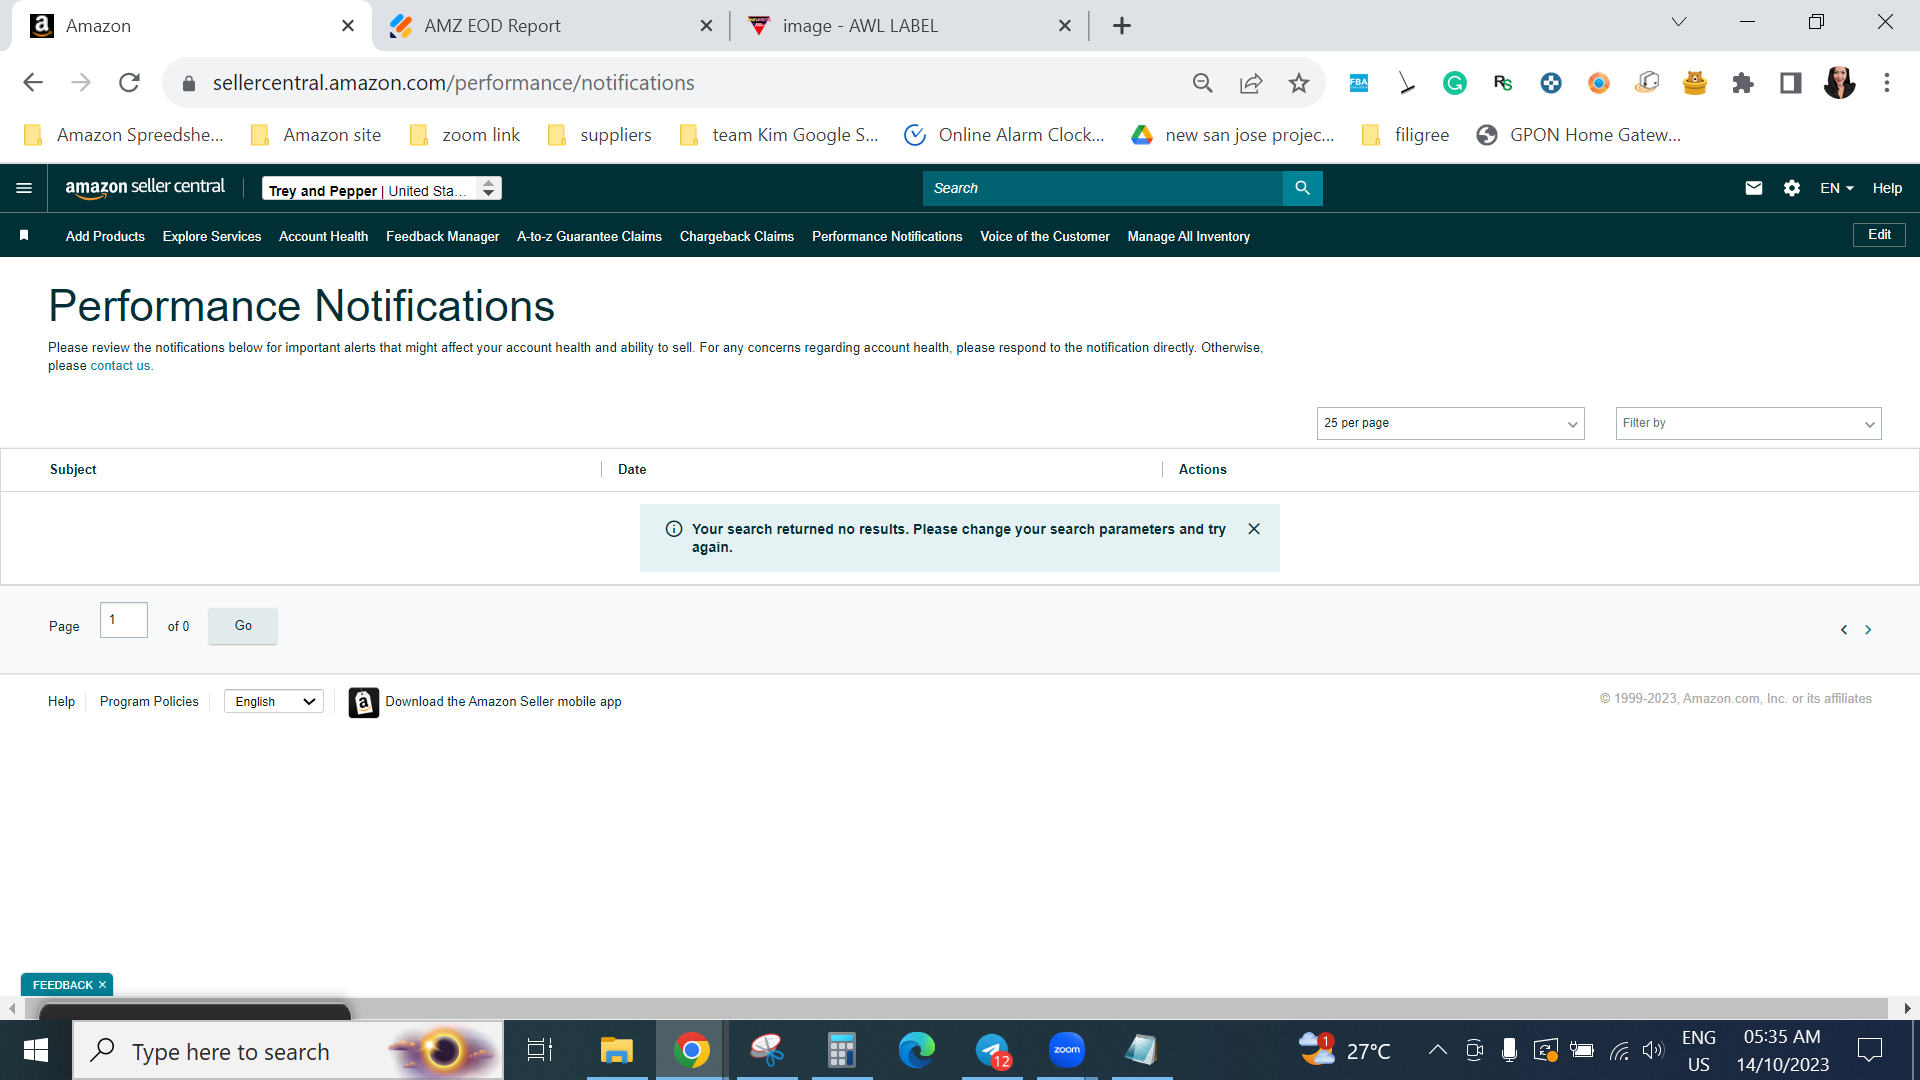Image resolution: width=1920 pixels, height=1080 pixels.
Task: Bookmark this page with the star icon
Action: [x=1299, y=83]
